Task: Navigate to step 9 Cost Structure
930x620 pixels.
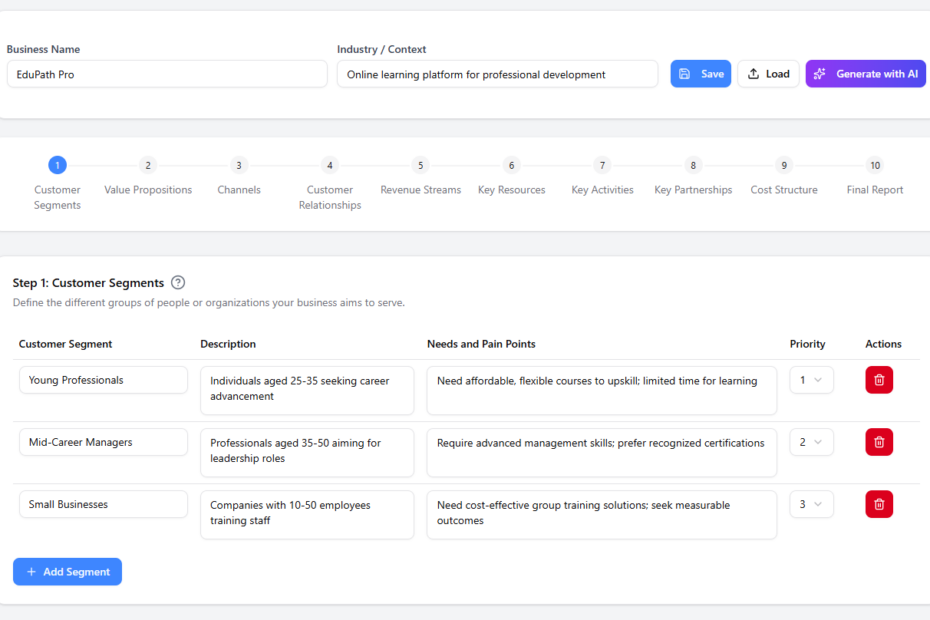Action: tap(784, 166)
